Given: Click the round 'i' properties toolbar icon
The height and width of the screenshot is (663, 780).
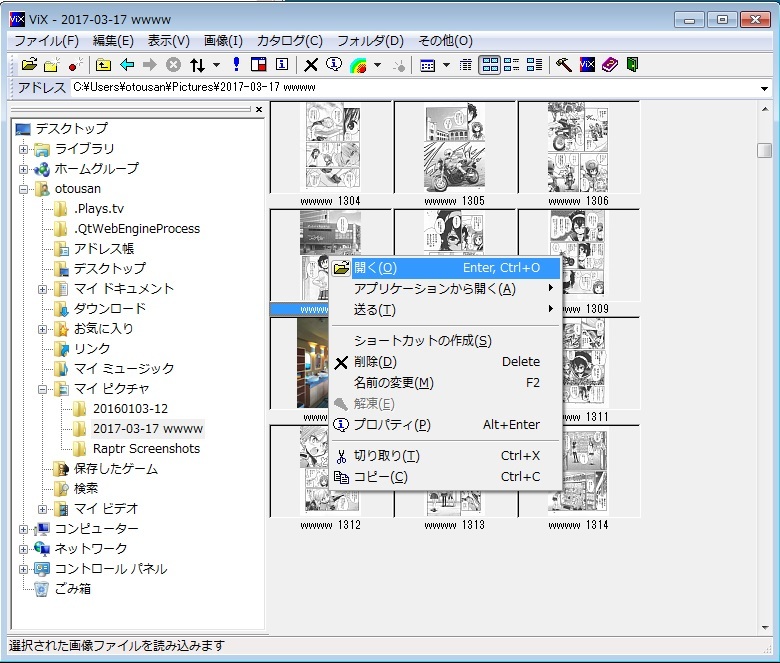Looking at the screenshot, I should 334,65.
